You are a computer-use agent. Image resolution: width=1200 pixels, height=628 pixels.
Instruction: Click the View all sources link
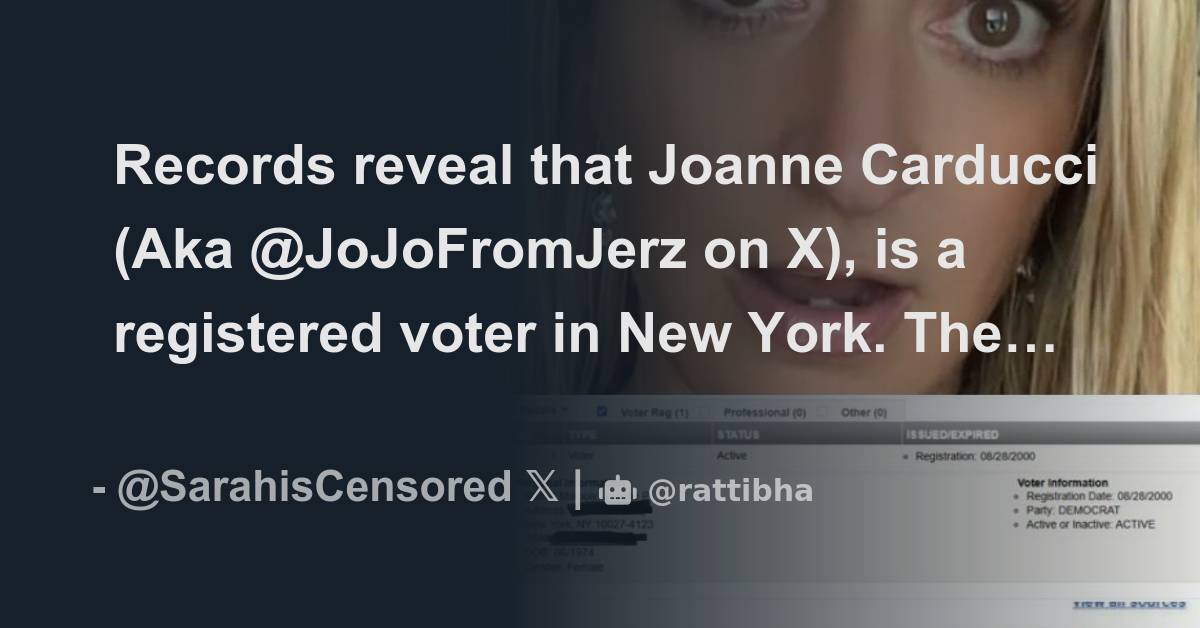[x=1128, y=604]
